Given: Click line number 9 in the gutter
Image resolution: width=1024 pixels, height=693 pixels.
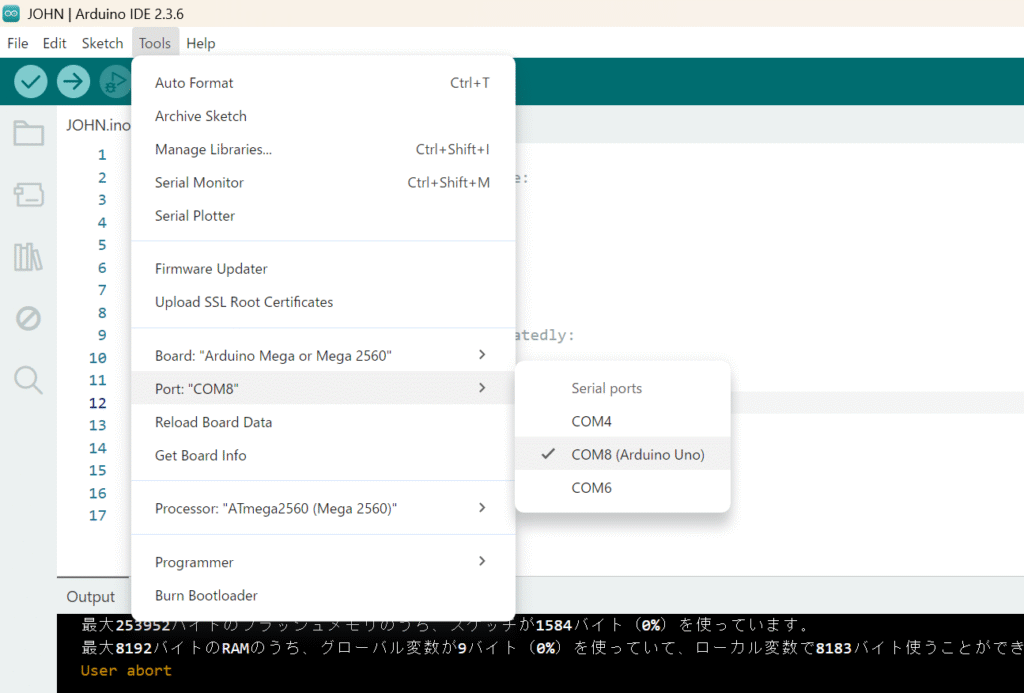Looking at the screenshot, I should pos(102,335).
